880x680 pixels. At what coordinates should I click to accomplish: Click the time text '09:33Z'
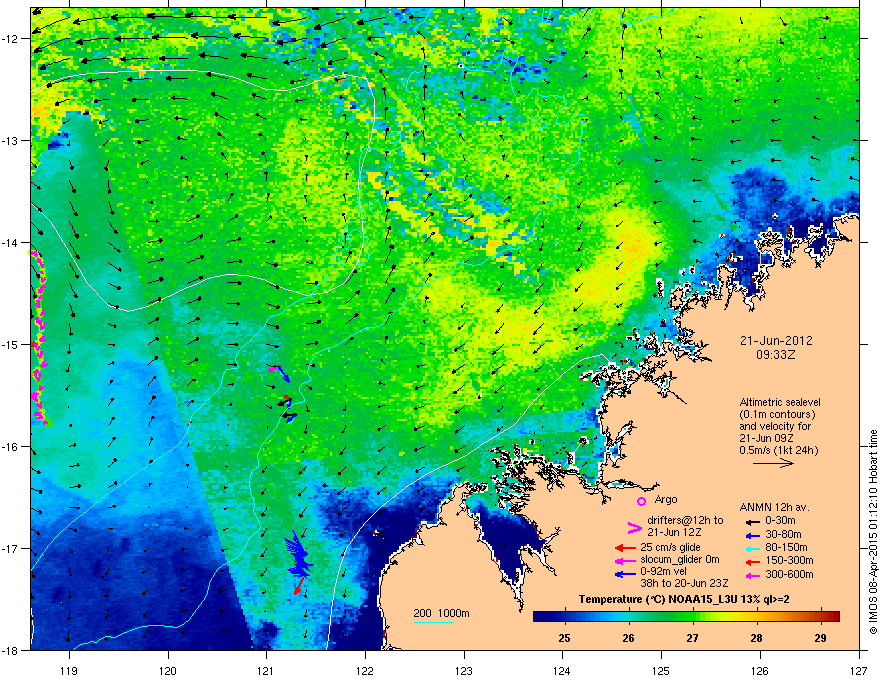click(x=776, y=355)
